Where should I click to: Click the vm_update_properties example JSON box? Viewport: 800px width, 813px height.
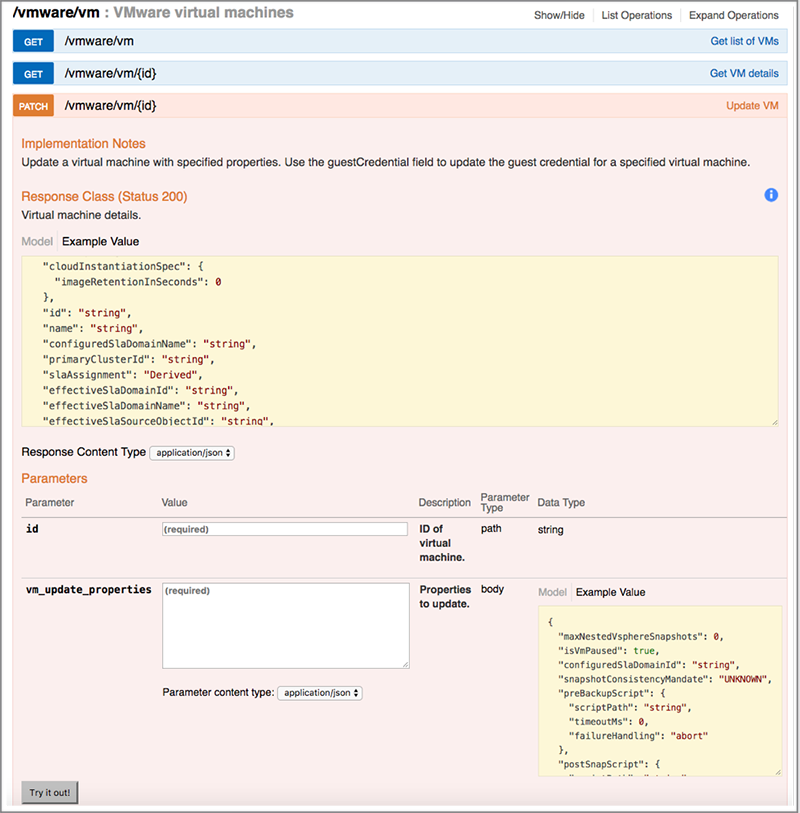pyautogui.click(x=660, y=691)
